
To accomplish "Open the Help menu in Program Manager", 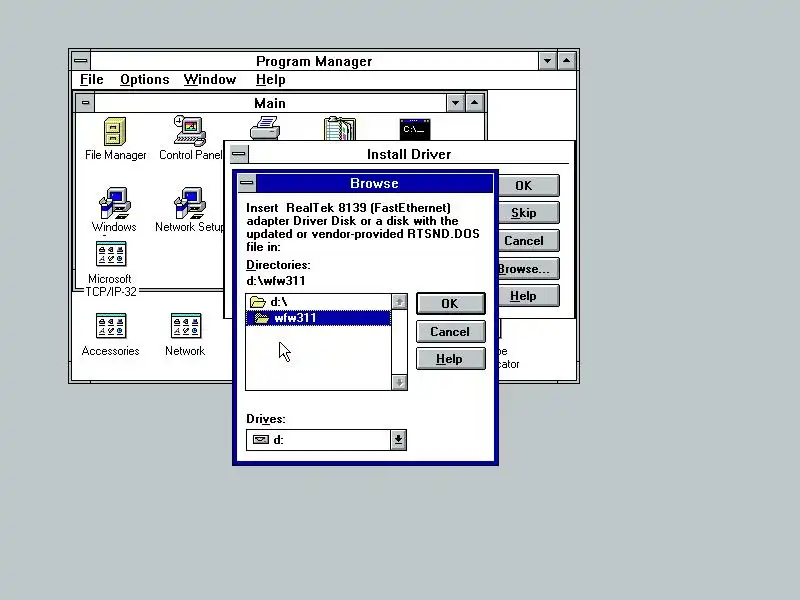I will [270, 80].
